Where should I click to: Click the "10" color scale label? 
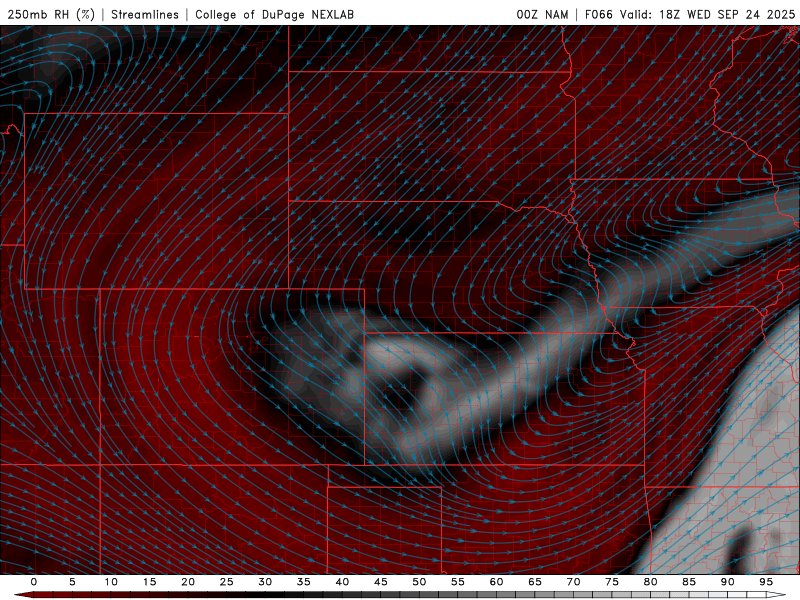pos(111,582)
